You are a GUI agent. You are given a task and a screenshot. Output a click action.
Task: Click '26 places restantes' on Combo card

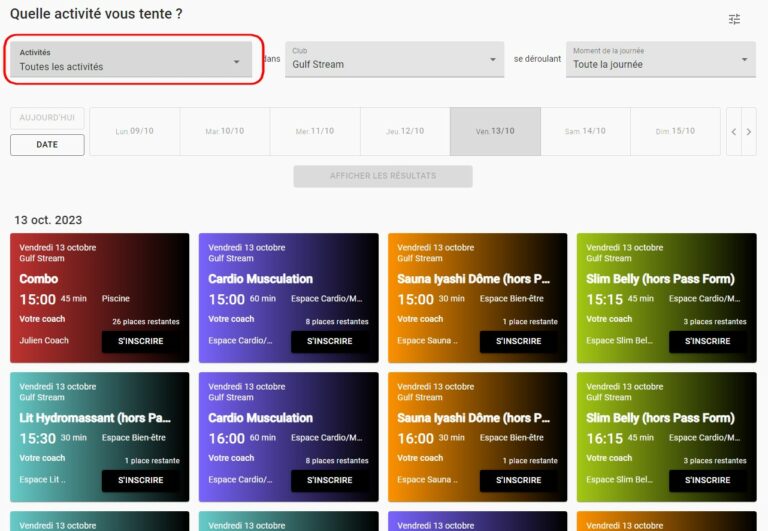146,322
